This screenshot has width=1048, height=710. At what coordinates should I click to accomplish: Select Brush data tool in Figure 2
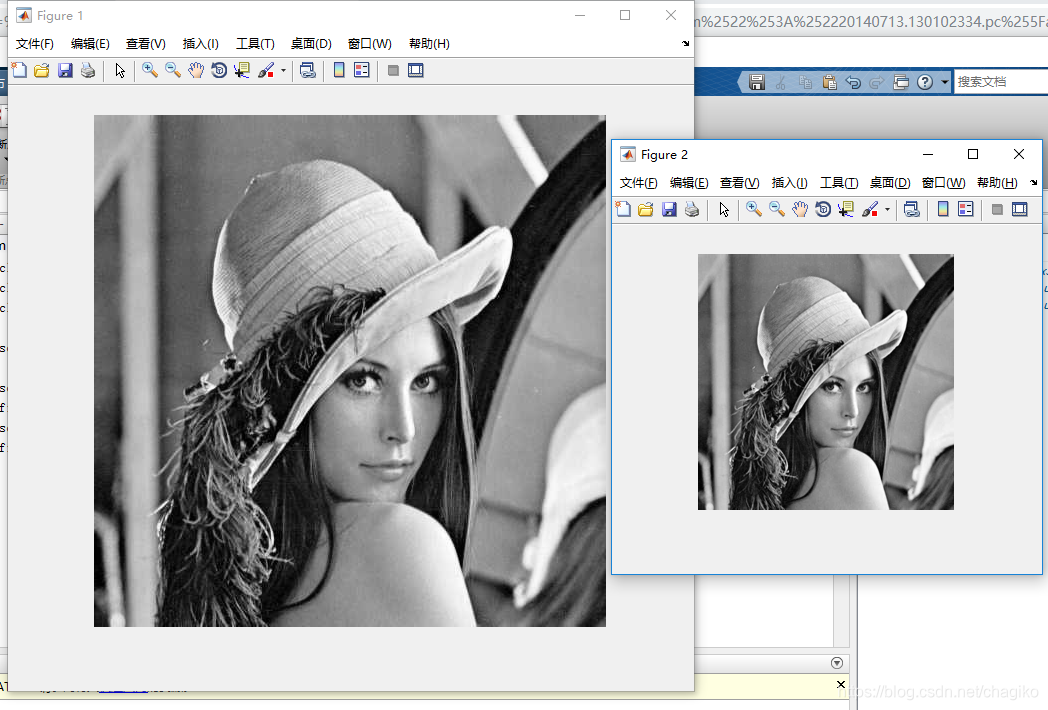coord(870,209)
